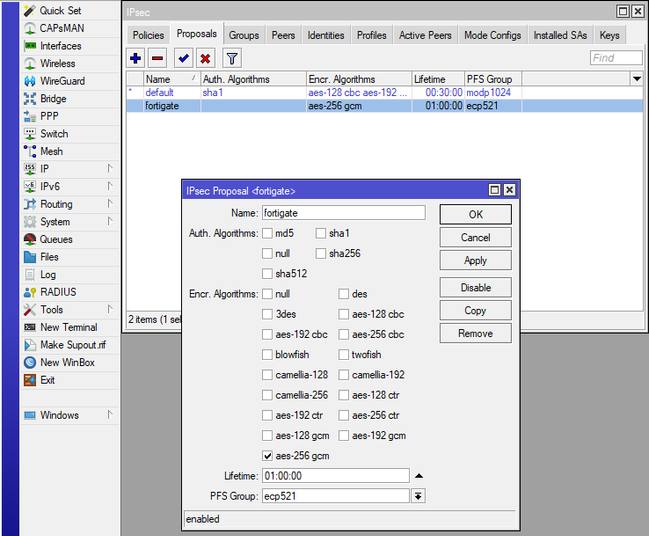Image resolution: width=649 pixels, height=536 pixels.
Task: Click the red X disable icon
Action: pos(205,59)
